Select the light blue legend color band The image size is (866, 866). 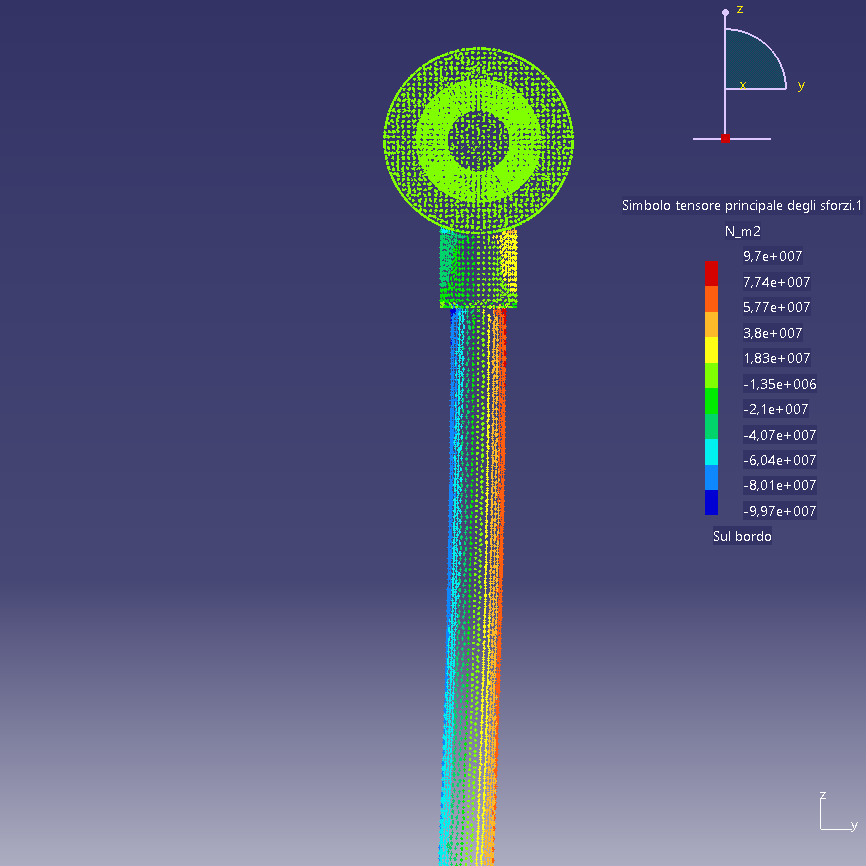pos(711,477)
